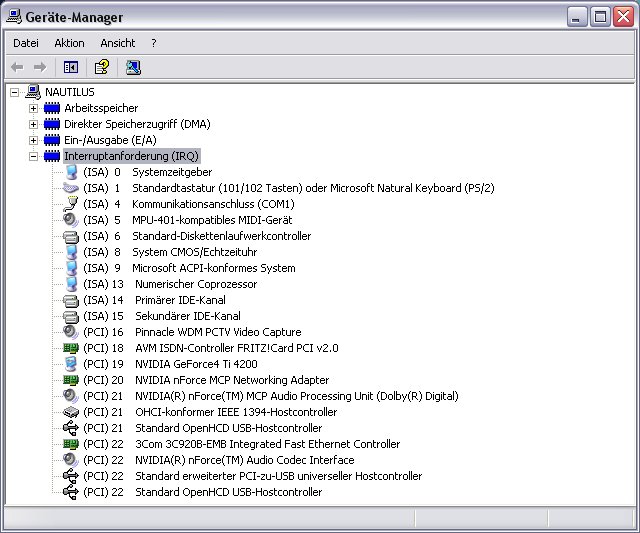Click the Diskettenlaufwerkcontroller icon
The width and height of the screenshot is (640, 533).
(x=71, y=236)
